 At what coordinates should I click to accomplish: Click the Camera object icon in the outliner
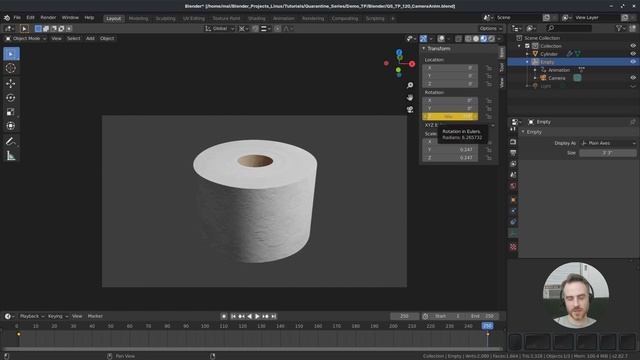pyautogui.click(x=543, y=78)
